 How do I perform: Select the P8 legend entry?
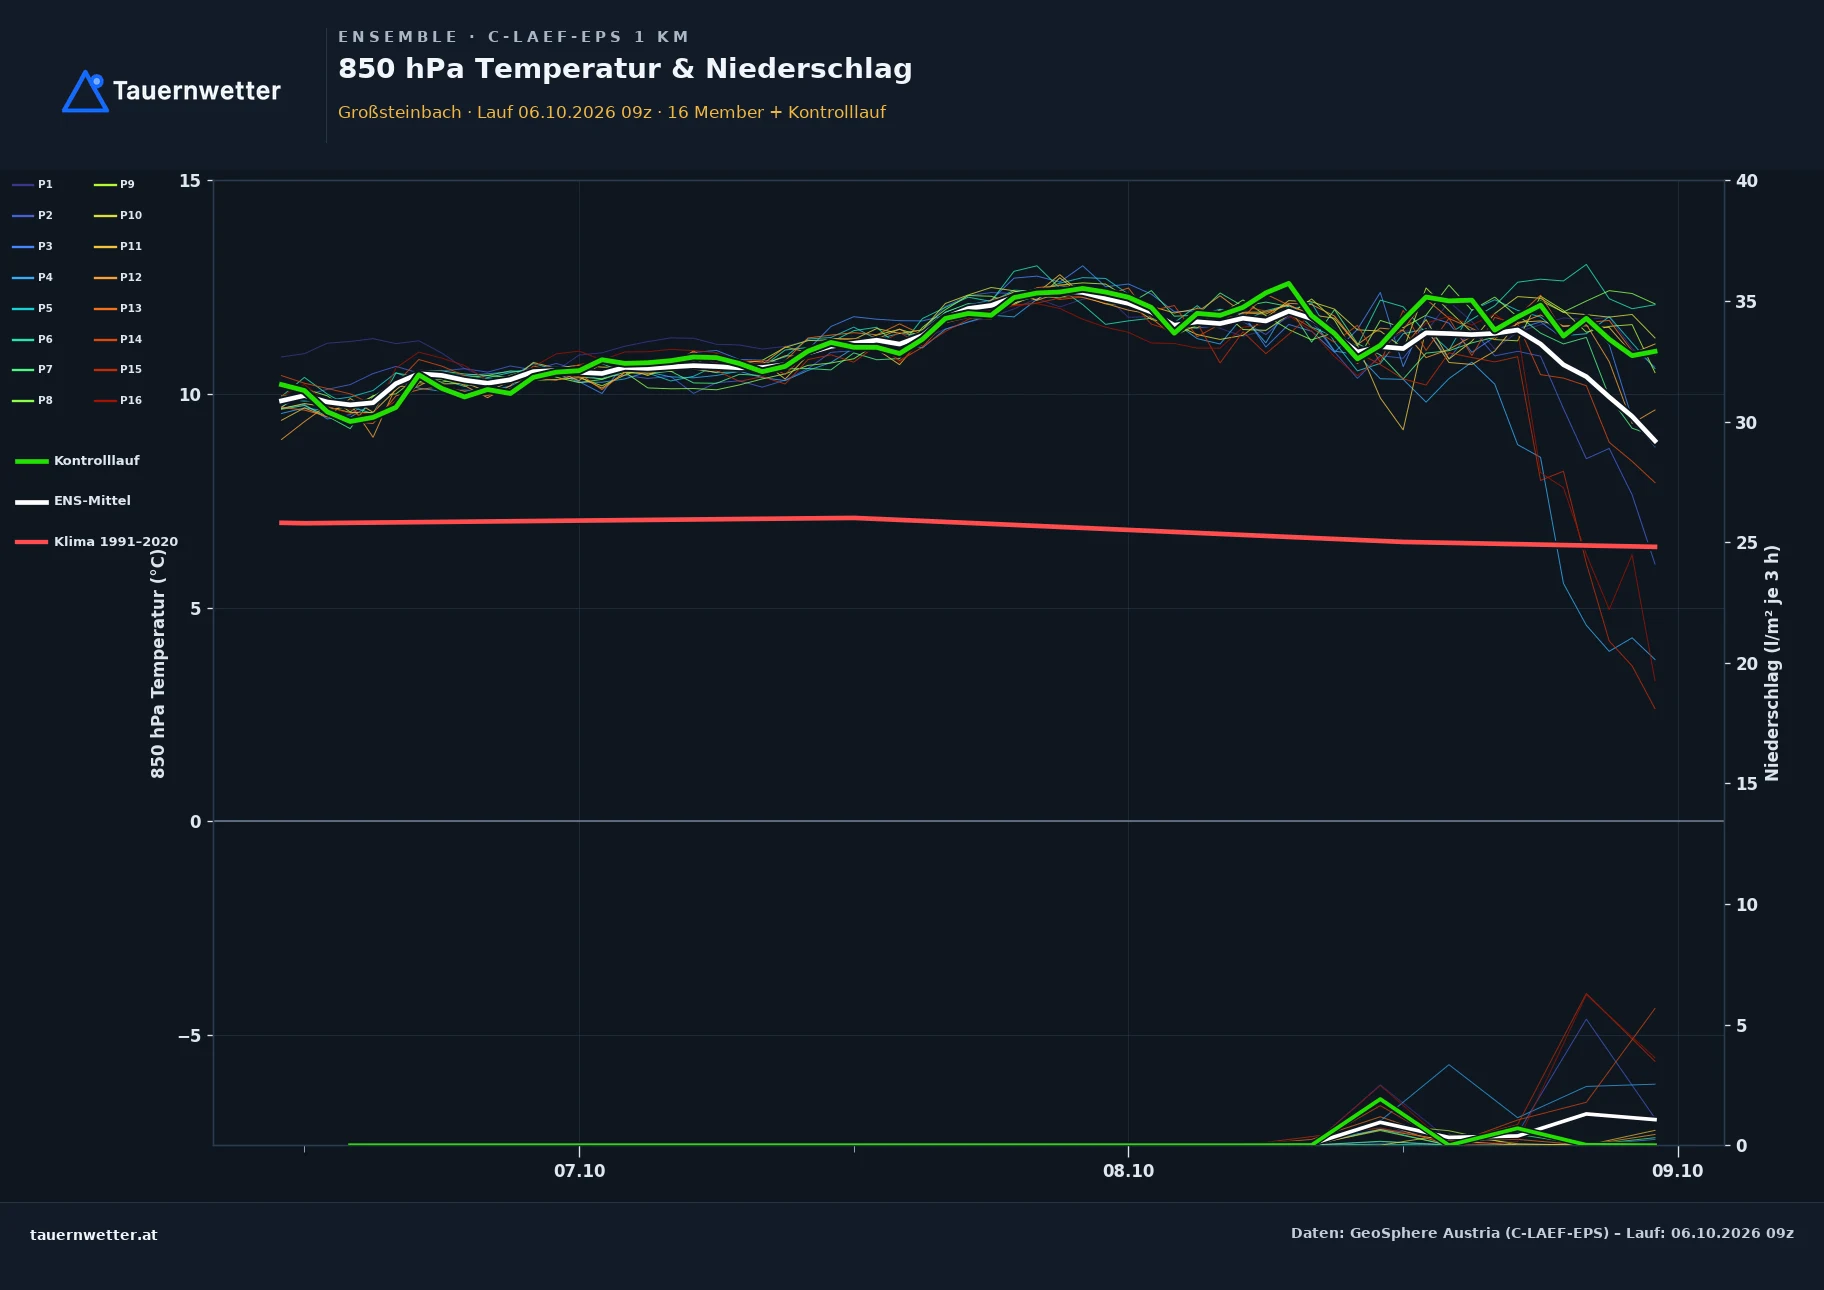(33, 400)
